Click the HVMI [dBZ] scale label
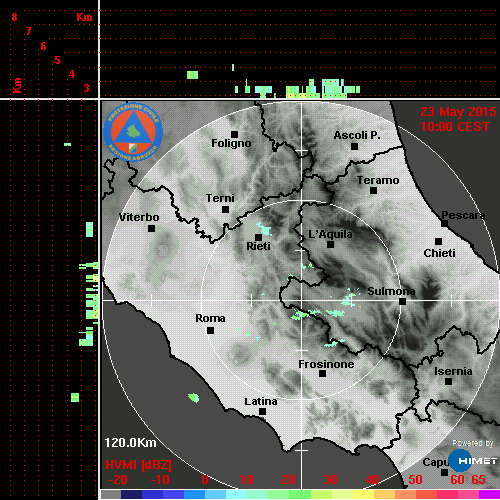The height and width of the screenshot is (500, 500). coord(138,465)
